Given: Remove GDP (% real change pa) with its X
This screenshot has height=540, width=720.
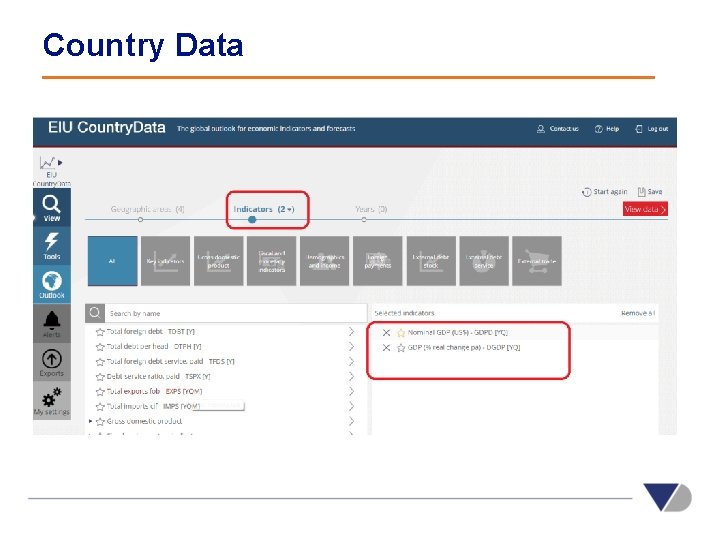Looking at the screenshot, I should [386, 348].
